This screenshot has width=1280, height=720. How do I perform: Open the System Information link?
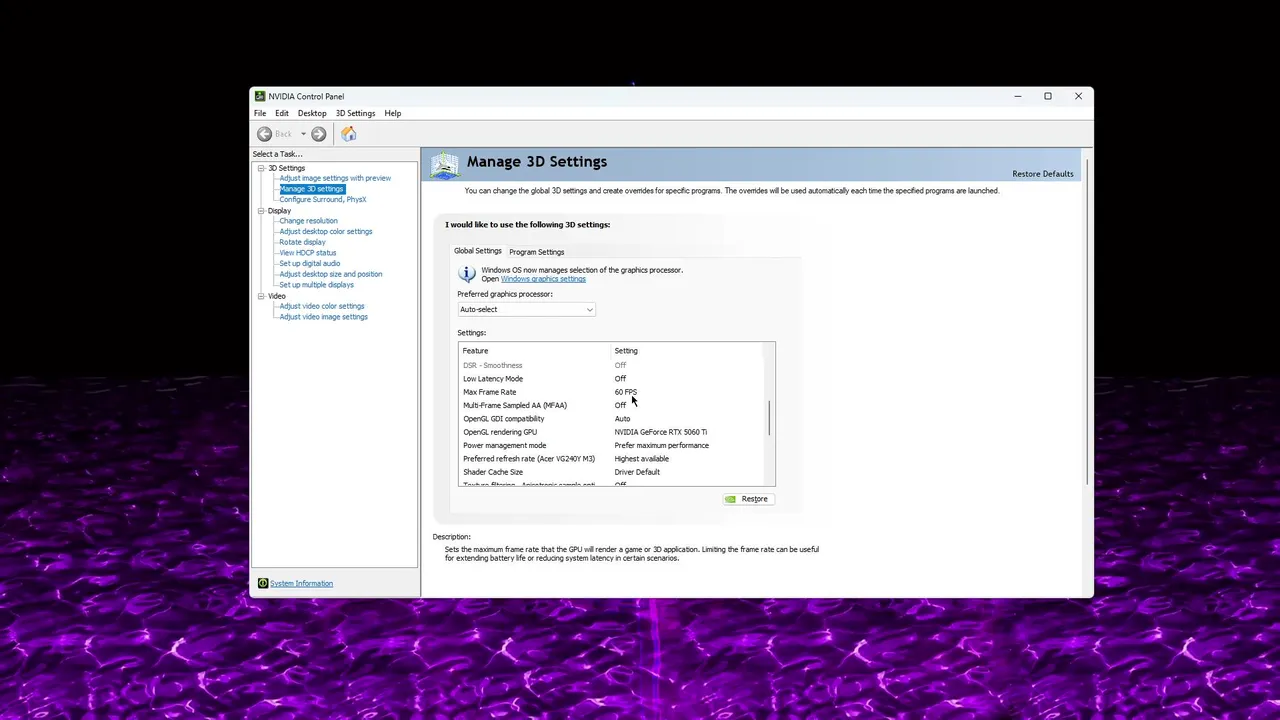(301, 583)
